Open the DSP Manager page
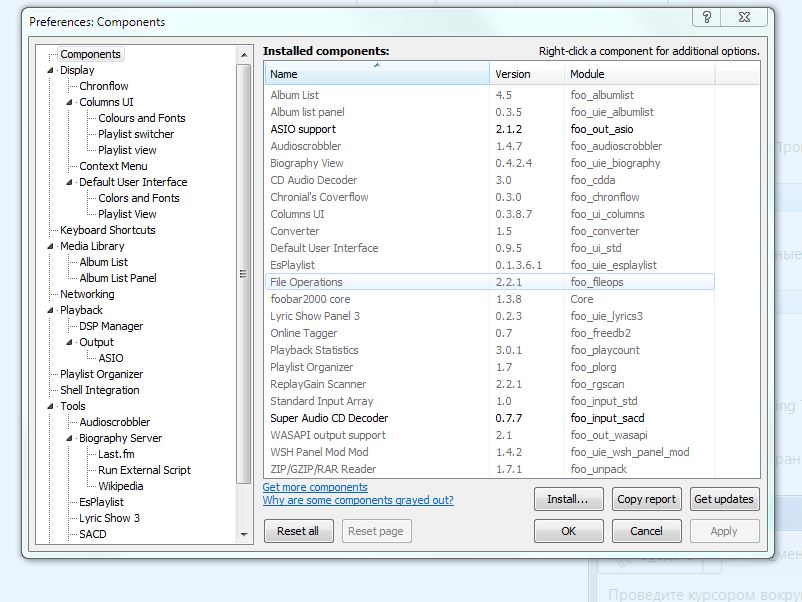This screenshot has height=602, width=802. coord(111,326)
